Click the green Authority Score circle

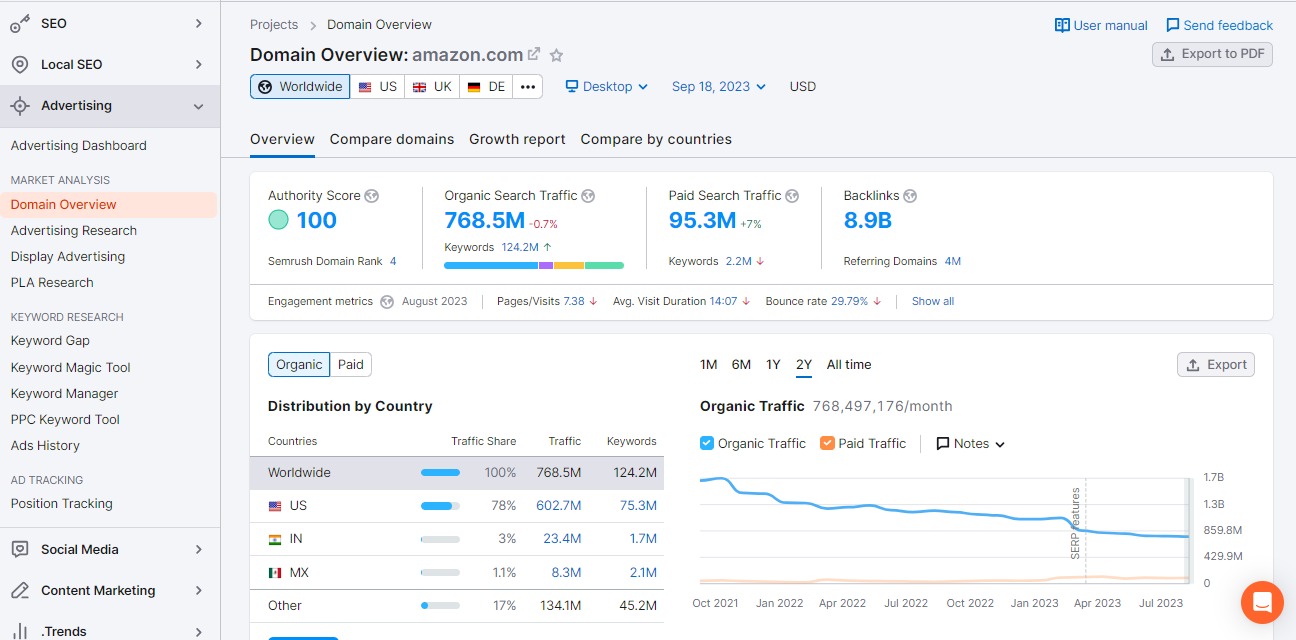[279, 220]
